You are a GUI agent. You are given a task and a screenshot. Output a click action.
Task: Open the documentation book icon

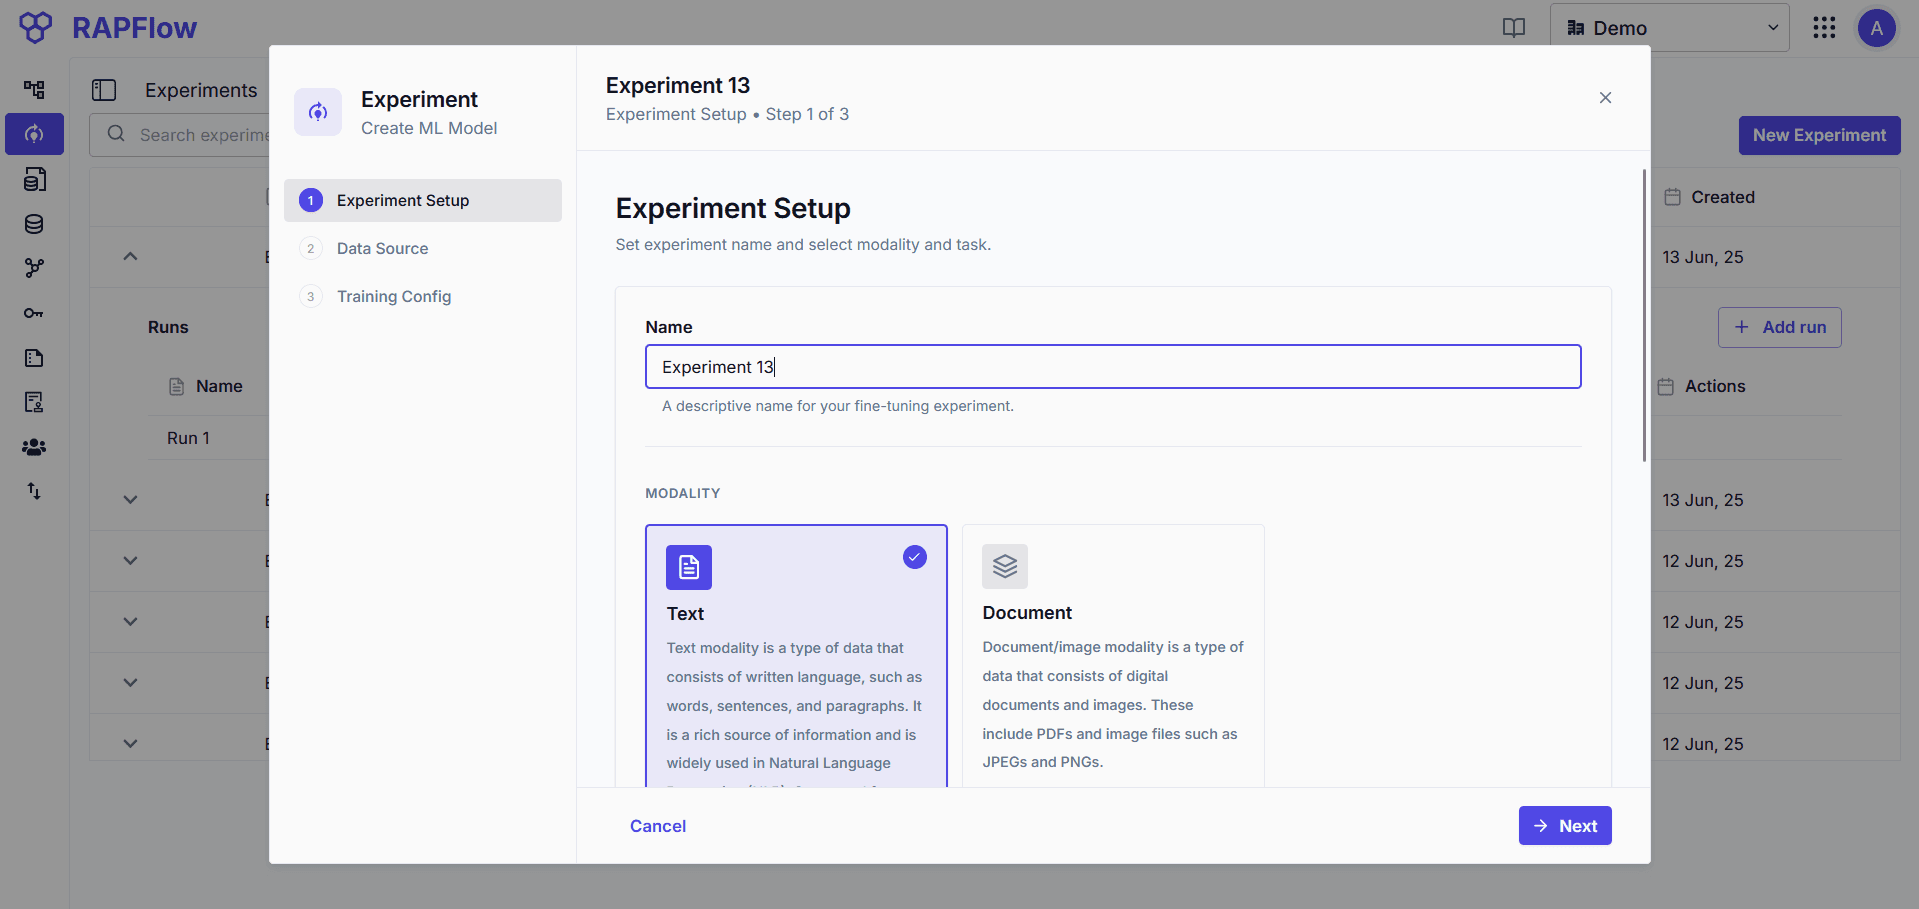click(1513, 27)
